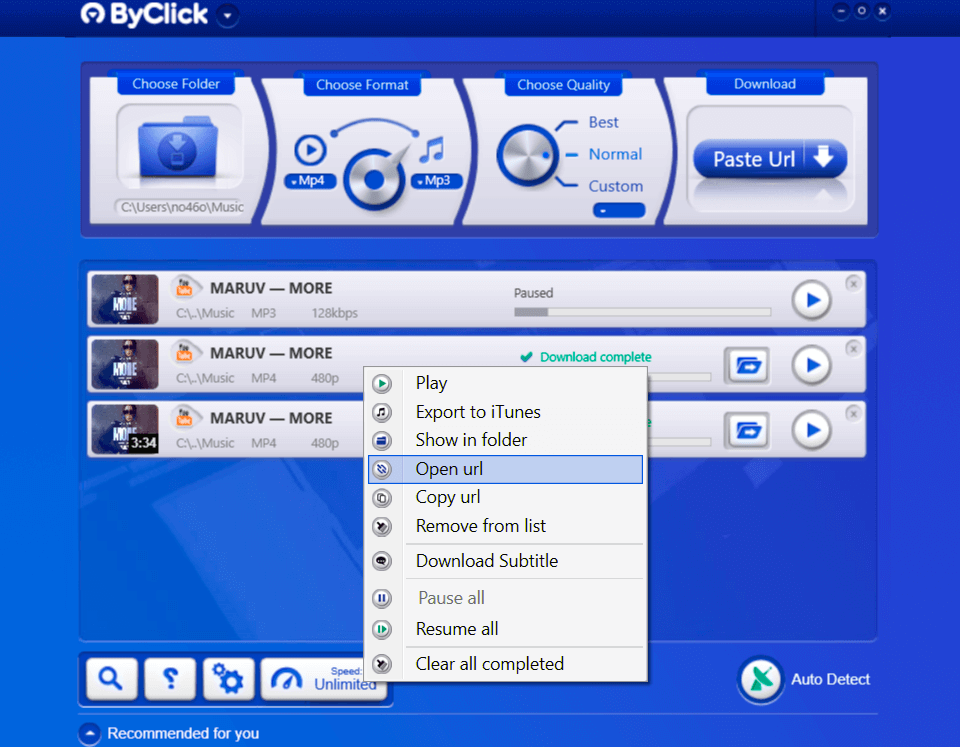The height and width of the screenshot is (747, 960).
Task: Select Copy url in the context menu
Action: (x=447, y=497)
